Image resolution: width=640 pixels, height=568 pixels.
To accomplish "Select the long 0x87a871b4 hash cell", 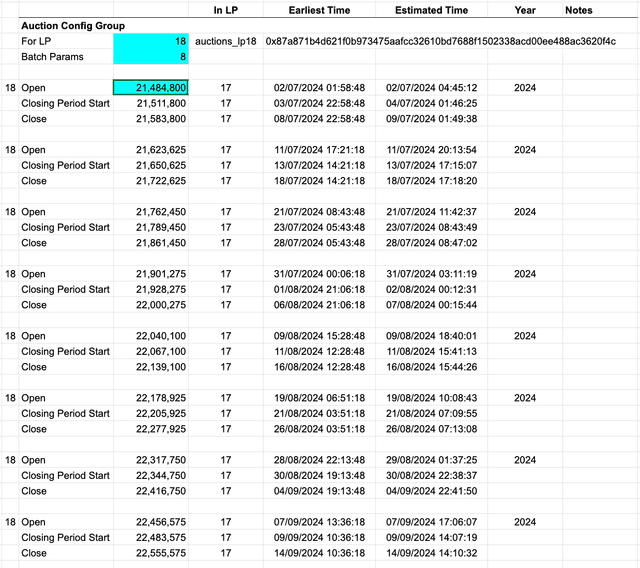I will pyautogui.click(x=440, y=42).
